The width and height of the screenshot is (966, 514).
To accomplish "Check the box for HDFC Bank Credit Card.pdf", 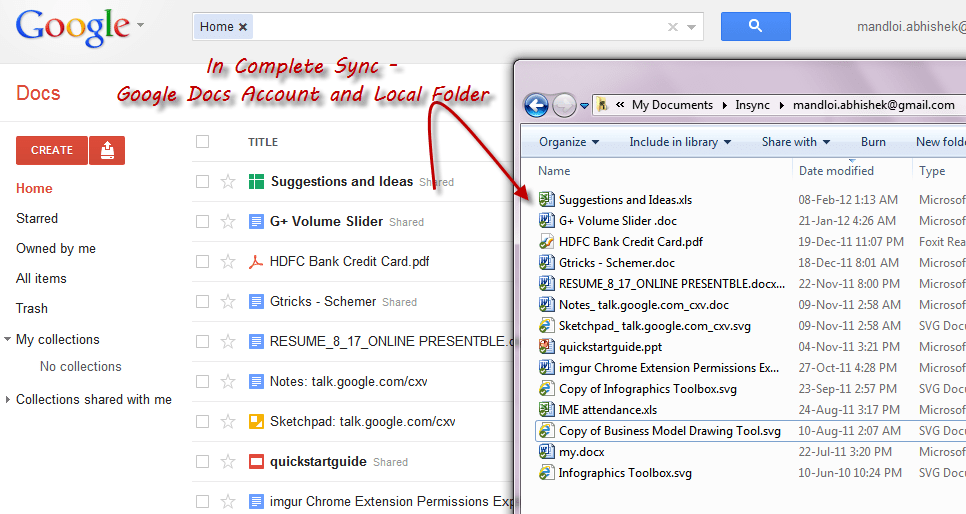I will [203, 261].
